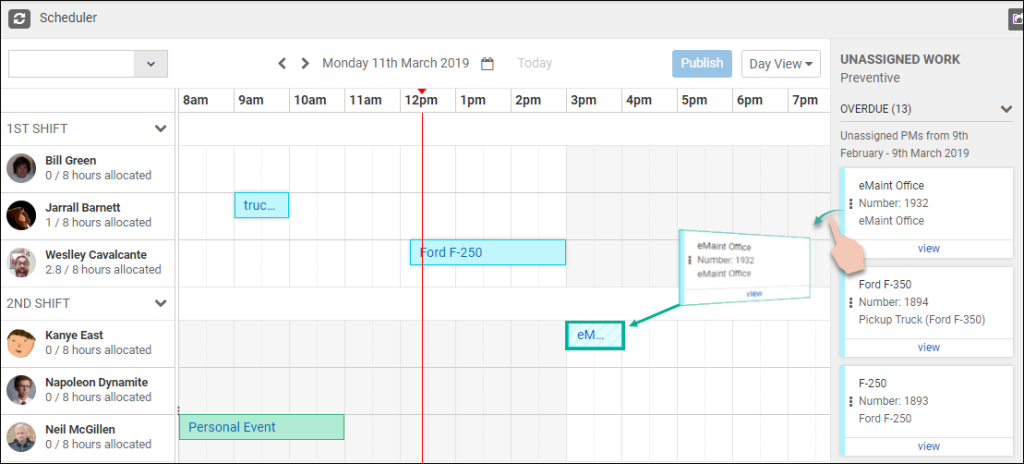Click Jarrall Barnett's avatar
The width and height of the screenshot is (1024, 464).
click(21, 215)
